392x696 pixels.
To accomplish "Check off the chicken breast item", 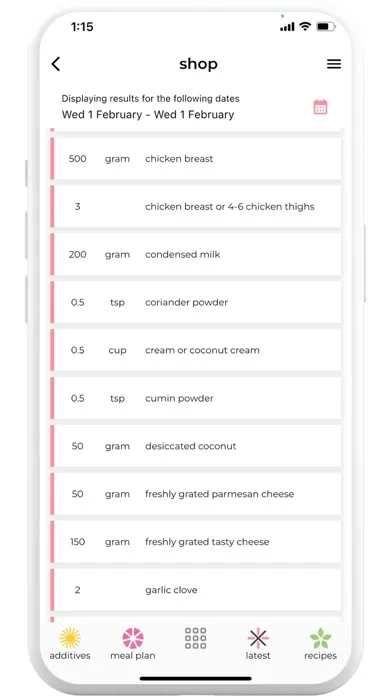I will click(x=195, y=158).
